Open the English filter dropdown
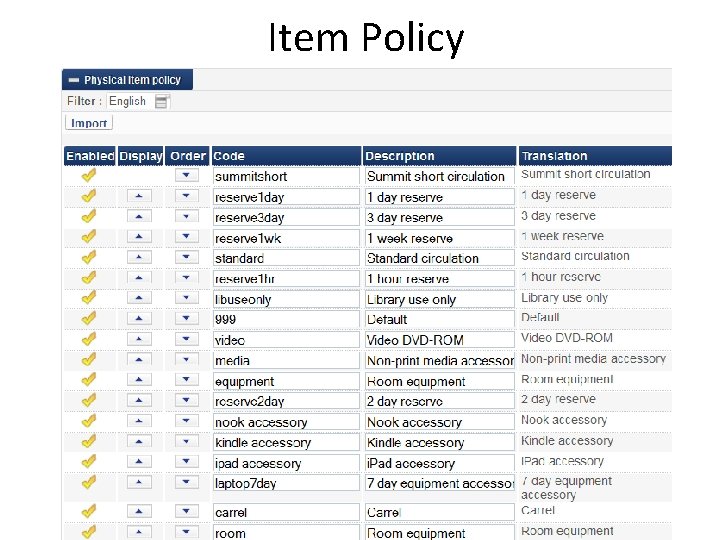This screenshot has width=720, height=540. click(162, 101)
